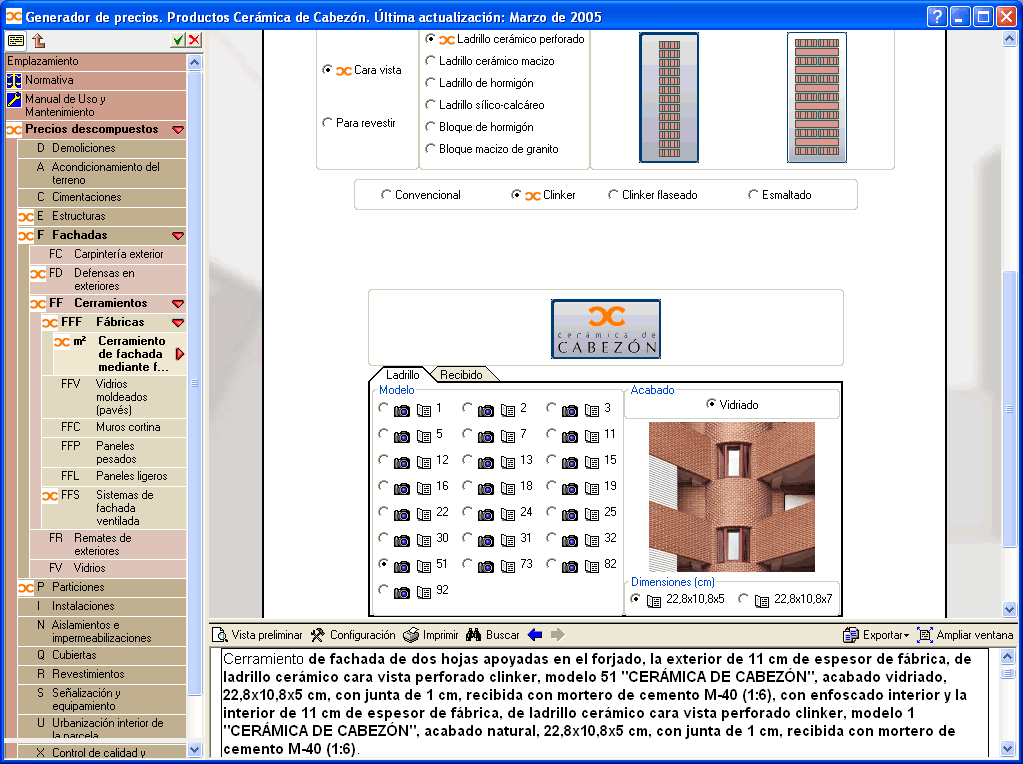
Task: Collapse the F Fachadas tree node
Action: coord(178,236)
